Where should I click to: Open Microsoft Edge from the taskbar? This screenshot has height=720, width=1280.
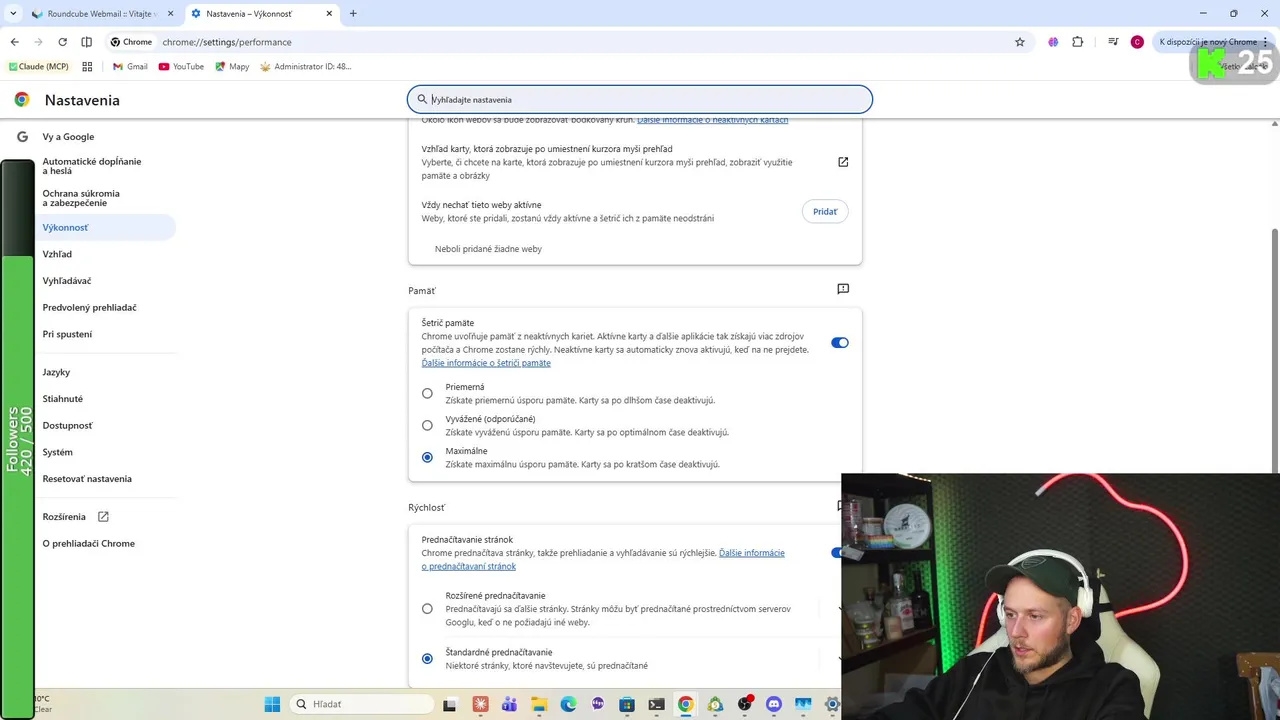click(568, 704)
